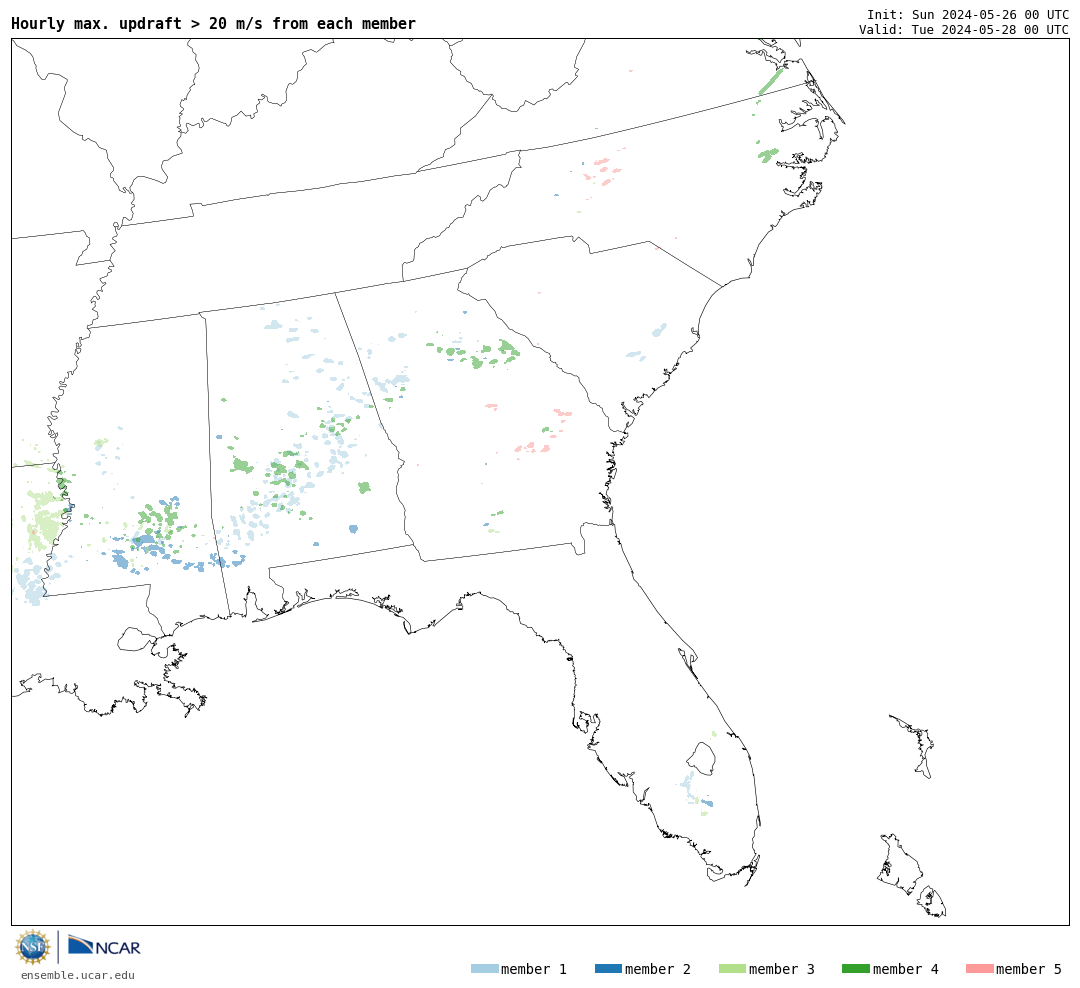Click the member 2 dark blue swatch
Screen dimensions: 1080x988
point(608,969)
